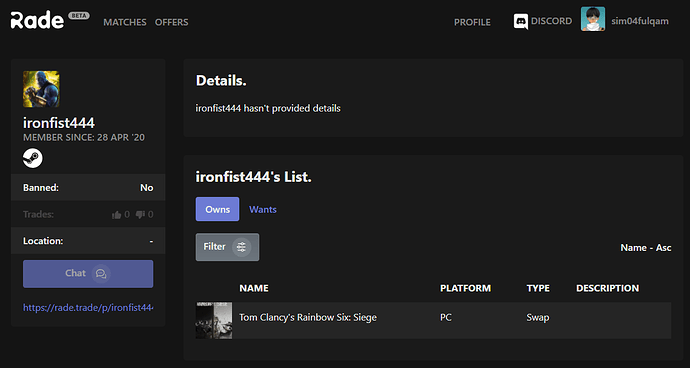
Task: Start a Chat with ironfist444
Action: [88, 274]
